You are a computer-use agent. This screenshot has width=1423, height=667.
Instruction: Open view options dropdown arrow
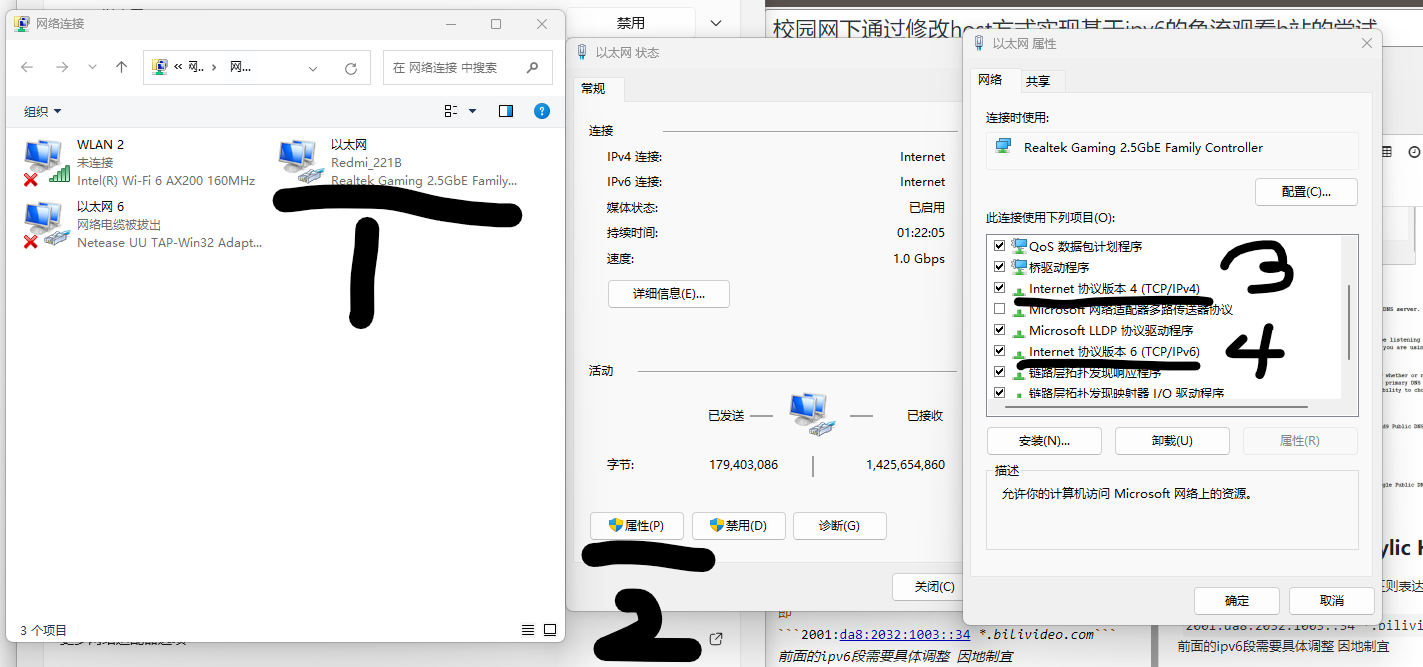pyautogui.click(x=472, y=111)
